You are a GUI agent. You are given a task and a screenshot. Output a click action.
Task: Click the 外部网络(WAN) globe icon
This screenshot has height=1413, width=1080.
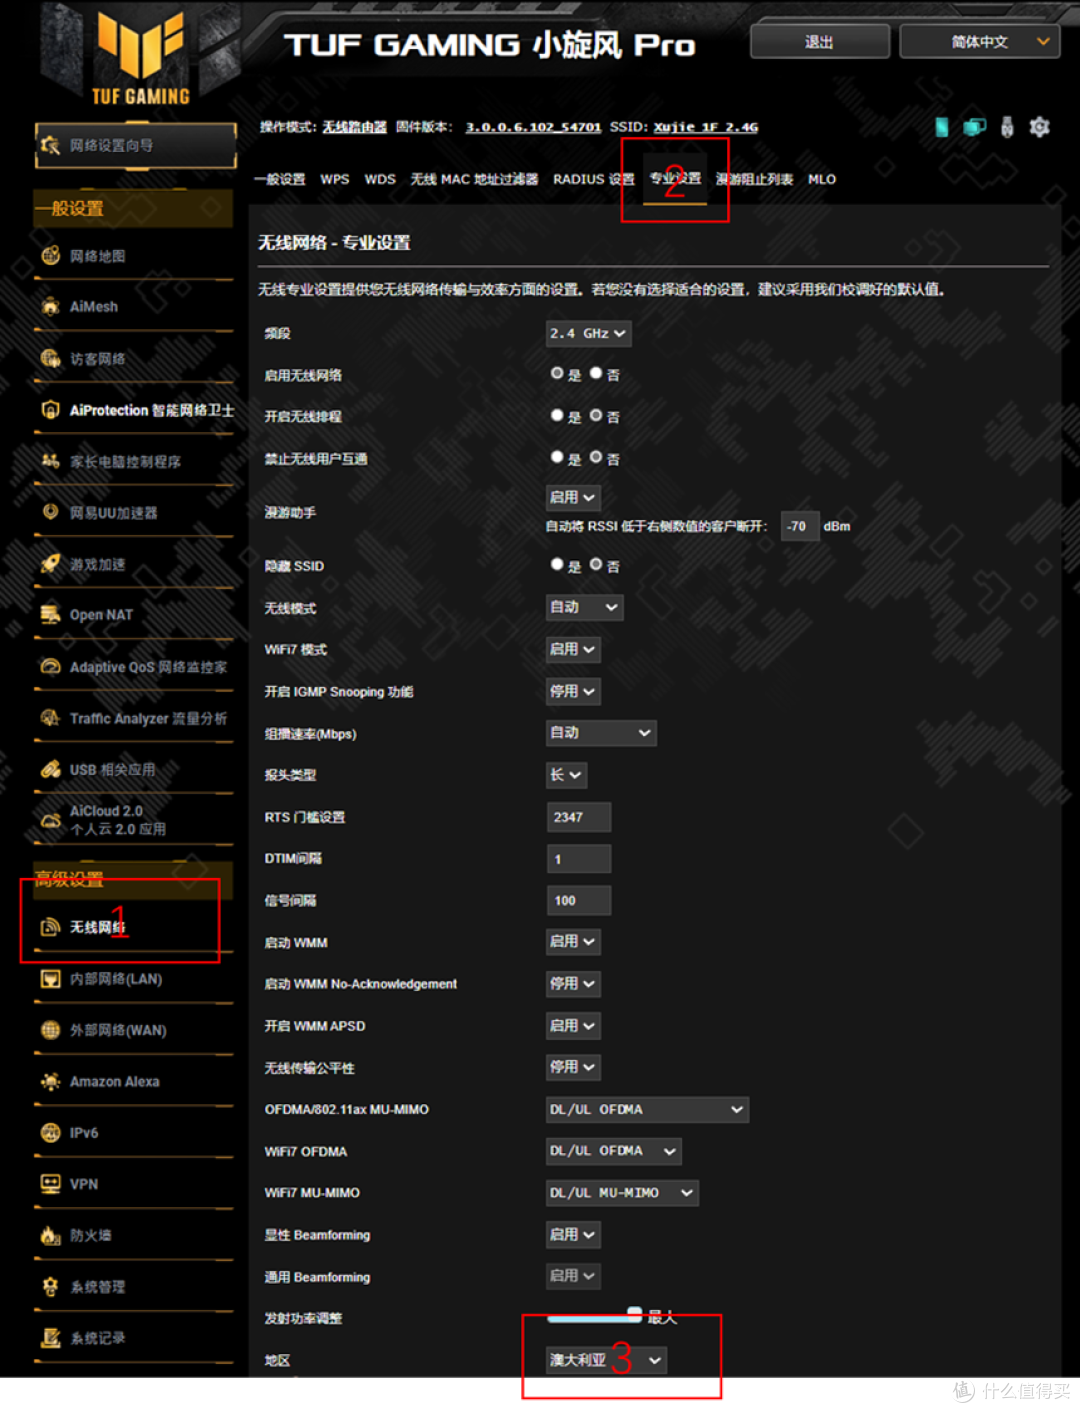50,1030
